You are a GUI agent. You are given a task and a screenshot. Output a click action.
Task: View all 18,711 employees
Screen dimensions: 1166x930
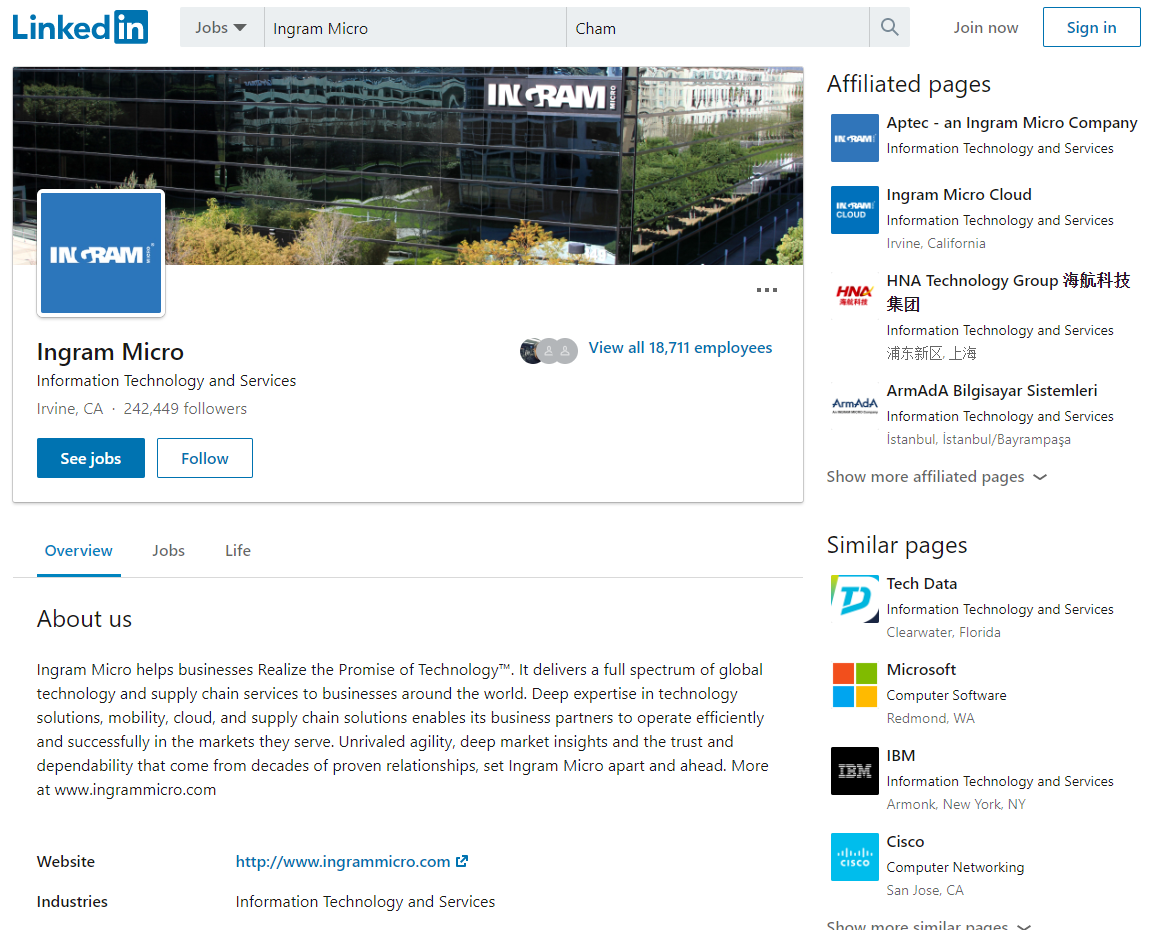[x=680, y=348]
